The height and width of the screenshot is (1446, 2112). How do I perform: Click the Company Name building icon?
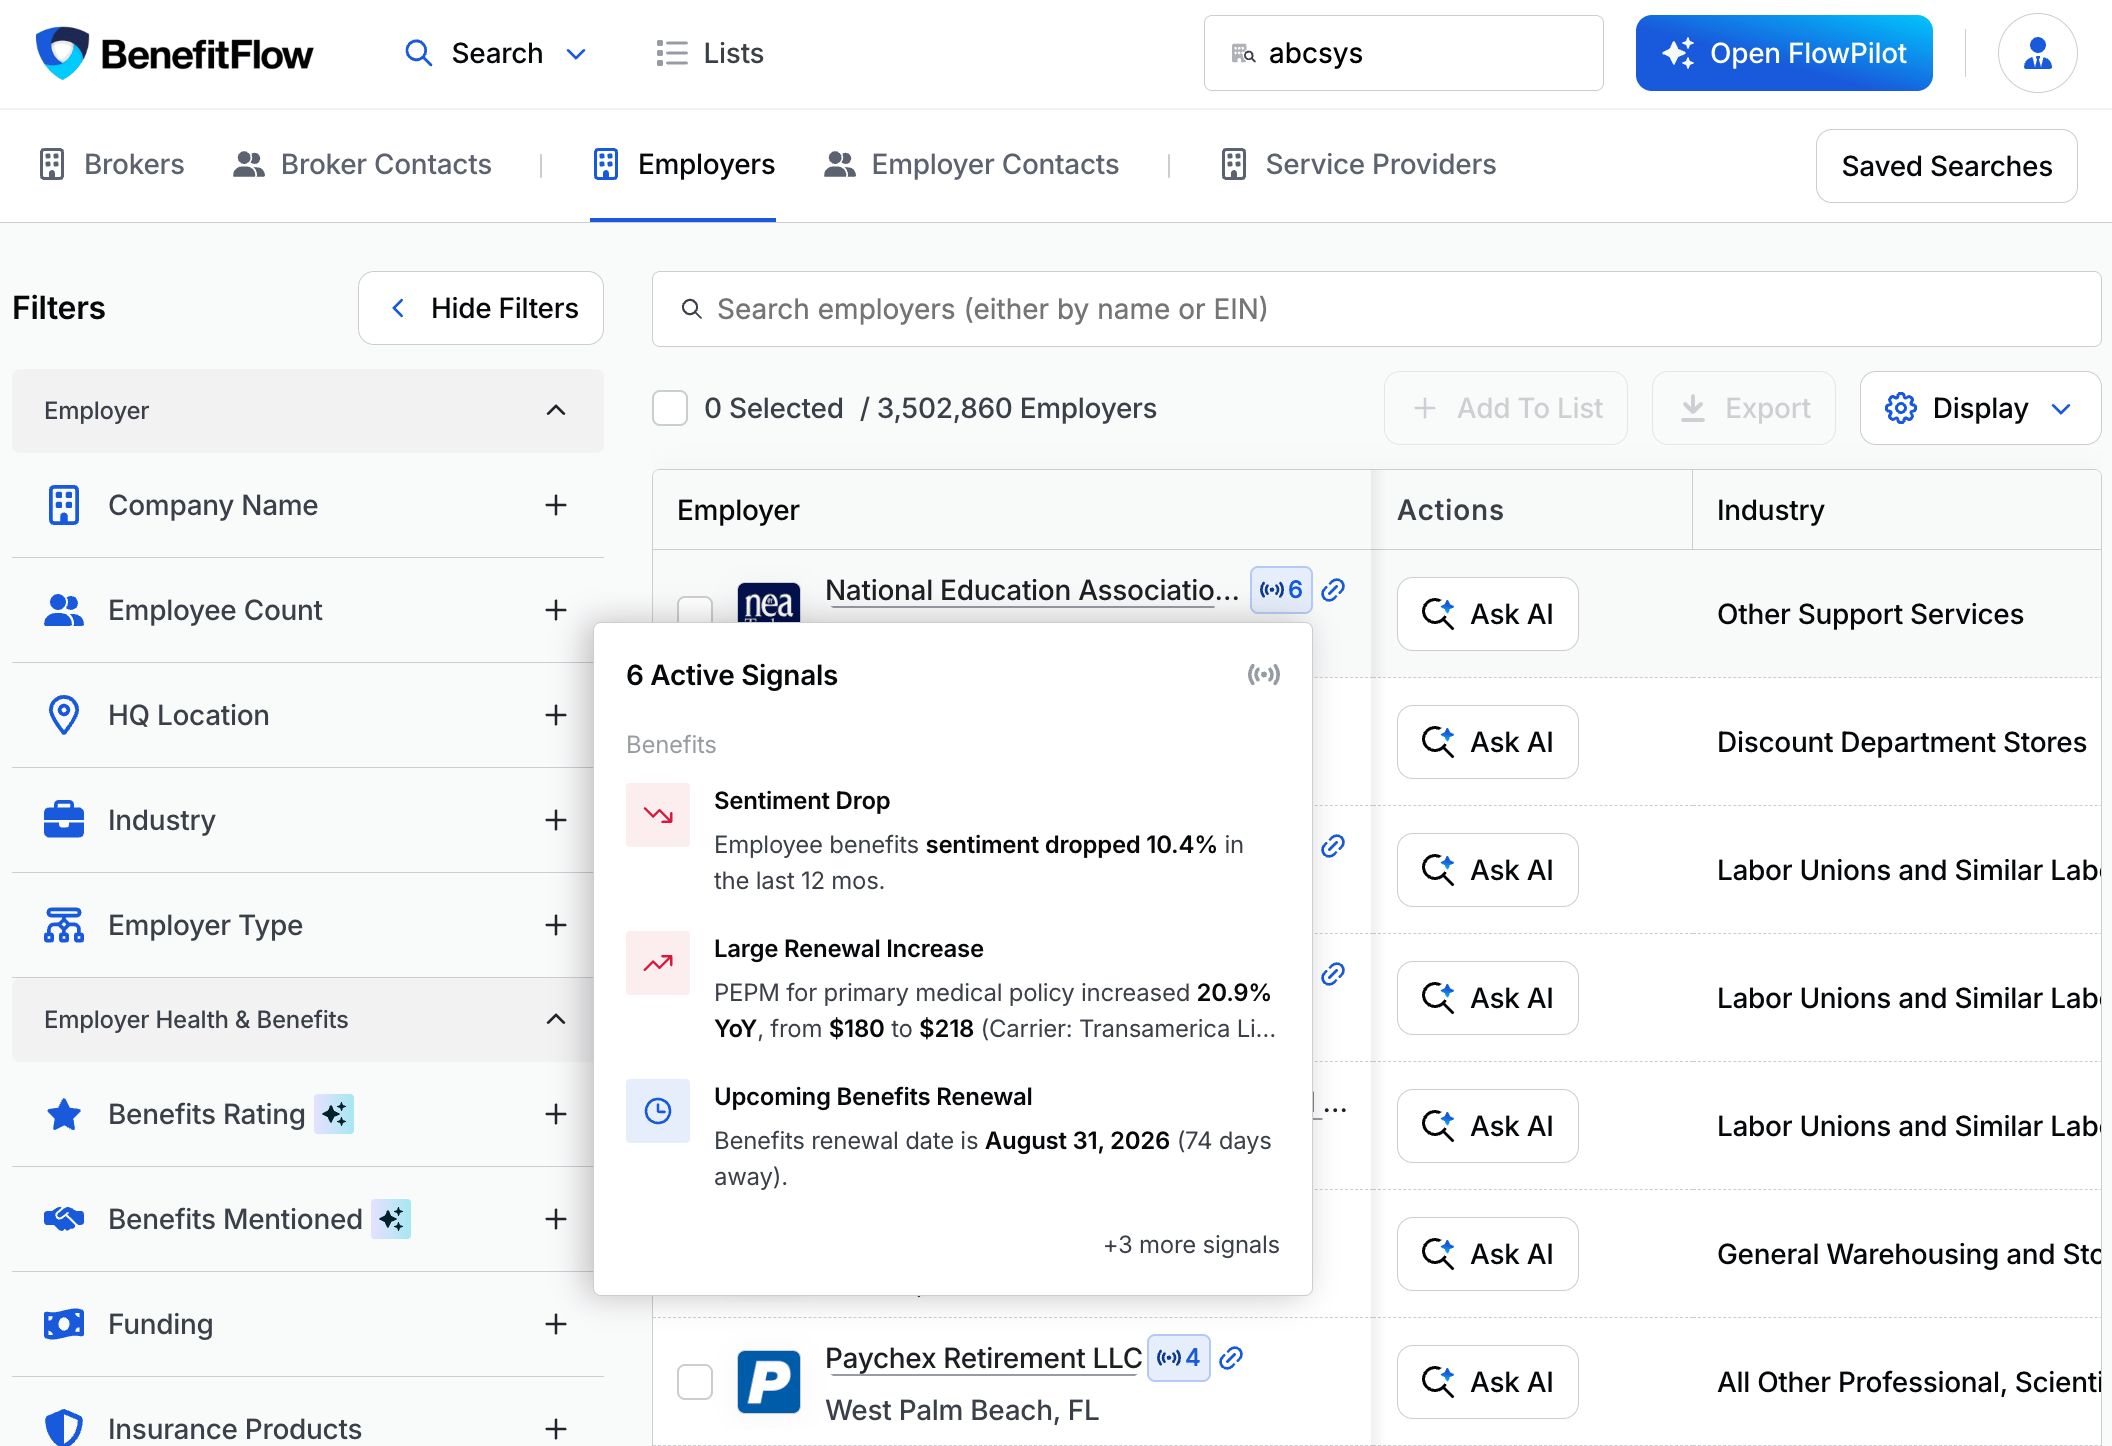pyautogui.click(x=64, y=505)
